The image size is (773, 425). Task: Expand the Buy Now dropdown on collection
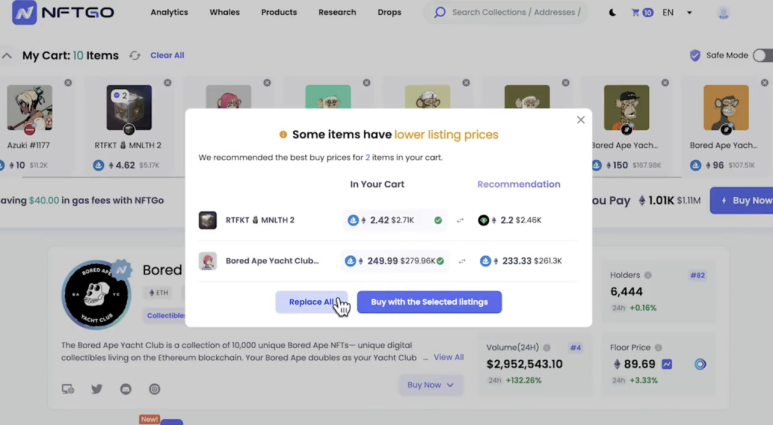coord(430,385)
